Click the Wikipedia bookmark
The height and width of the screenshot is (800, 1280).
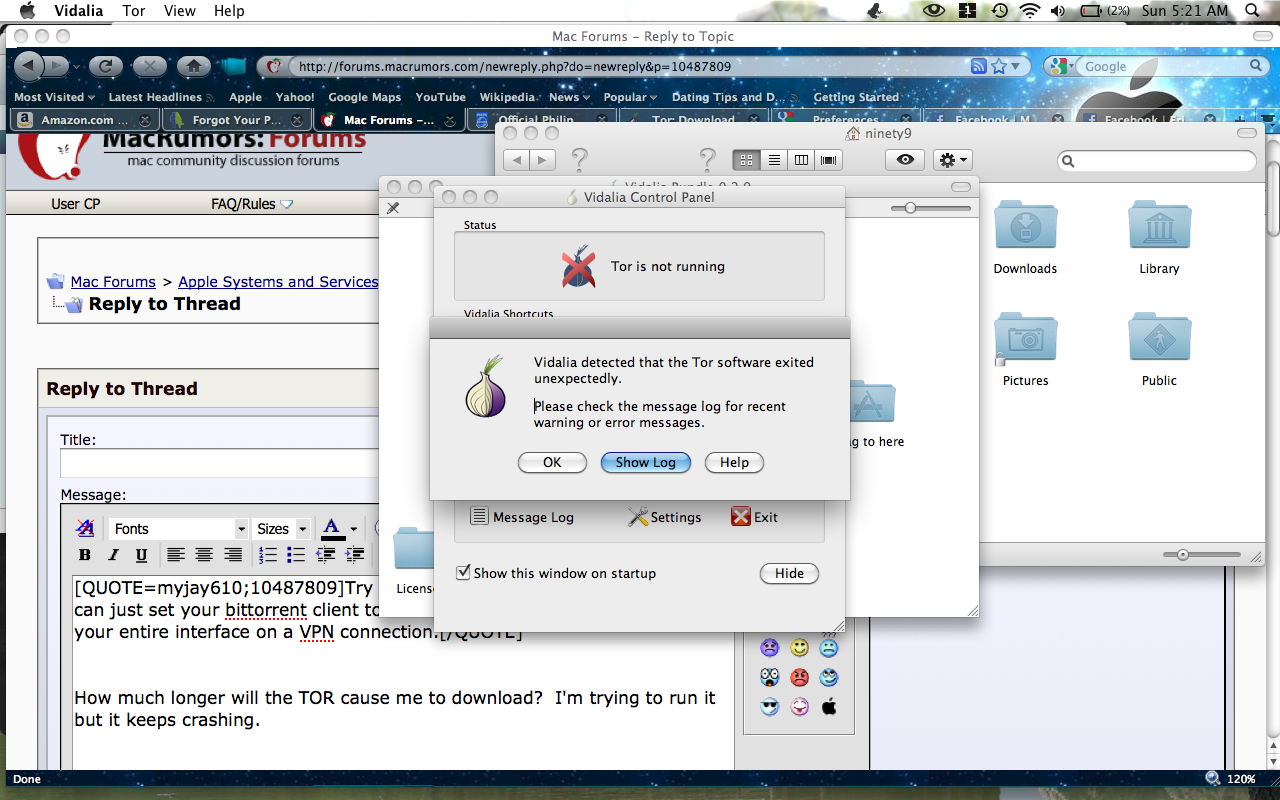click(507, 97)
